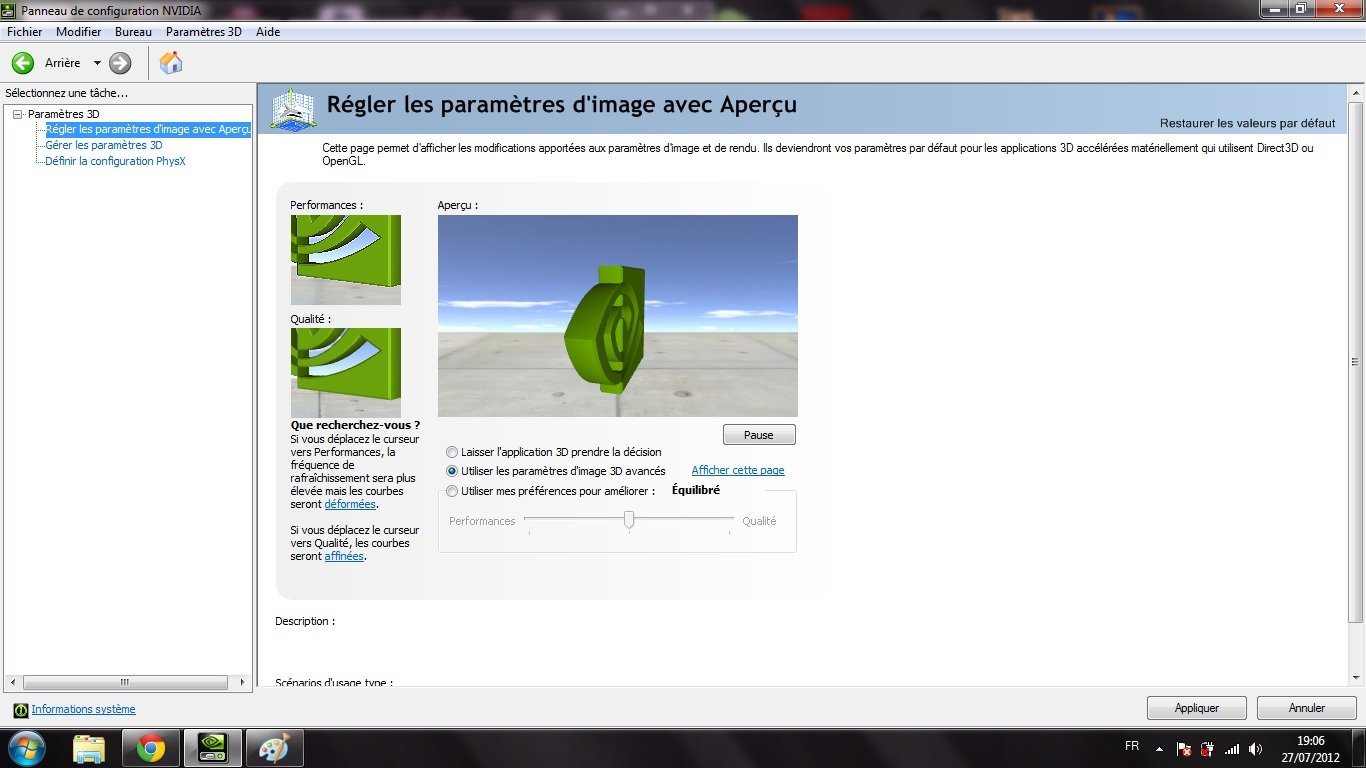This screenshot has width=1366, height=768.
Task: Click the green Back arrow icon
Action: [23, 63]
